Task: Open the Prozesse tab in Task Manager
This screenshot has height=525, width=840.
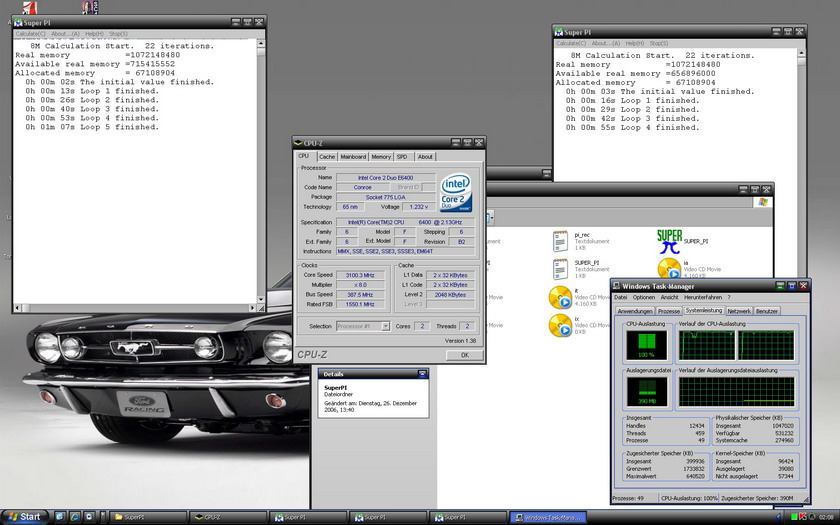Action: (669, 311)
